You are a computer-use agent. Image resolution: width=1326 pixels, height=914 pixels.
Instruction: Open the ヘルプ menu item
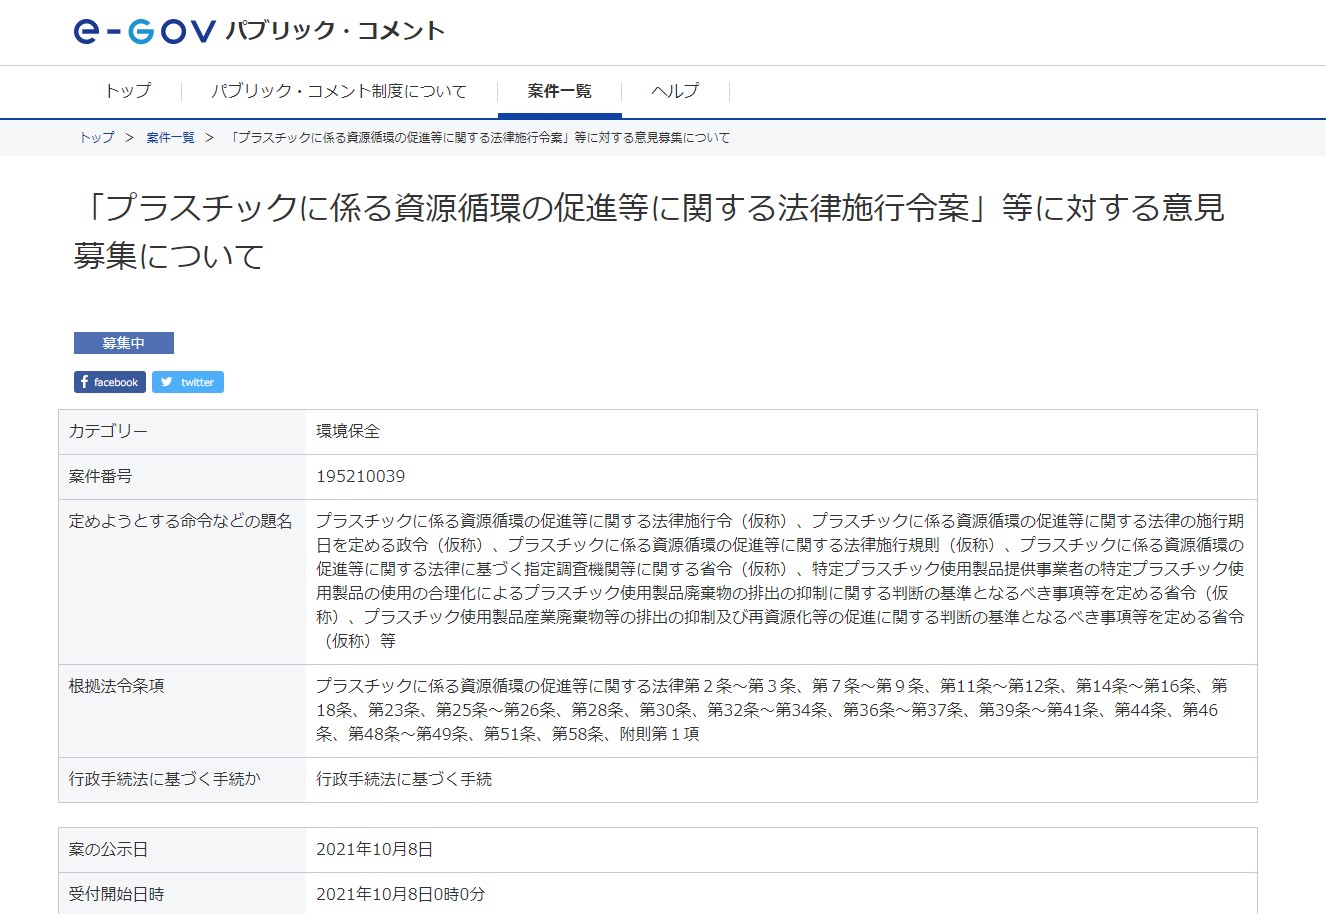click(x=675, y=91)
